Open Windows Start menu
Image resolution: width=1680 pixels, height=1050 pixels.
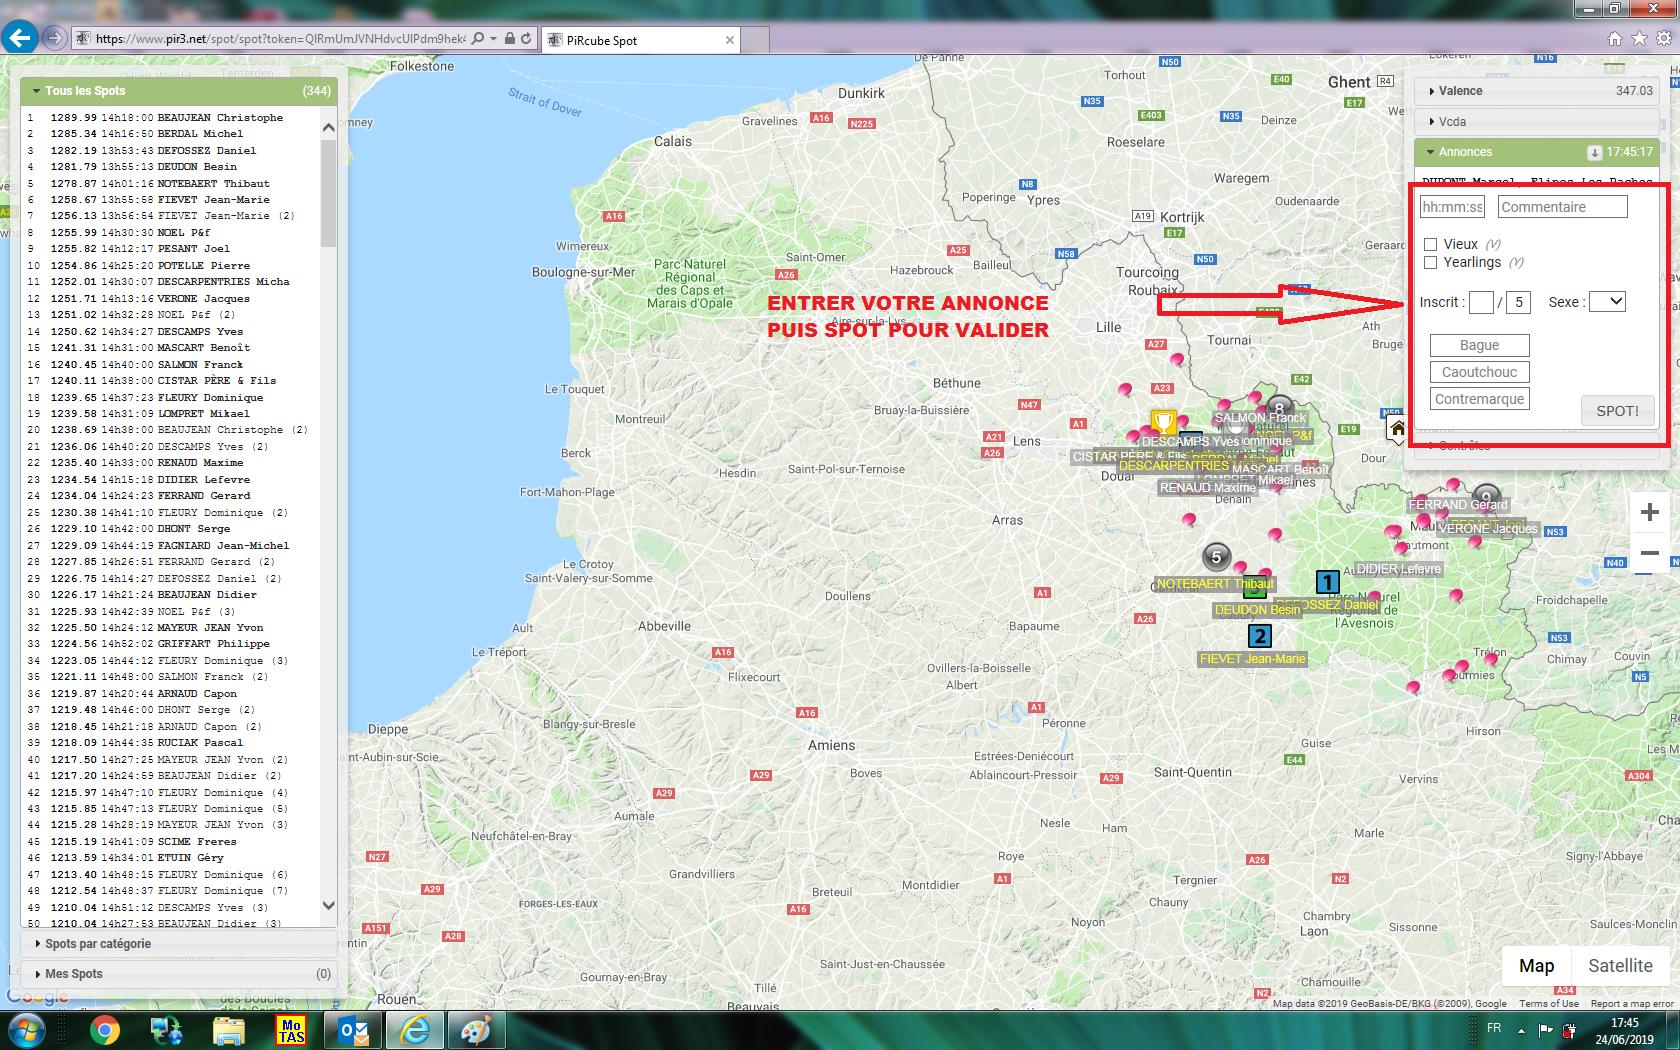[x=25, y=1030]
